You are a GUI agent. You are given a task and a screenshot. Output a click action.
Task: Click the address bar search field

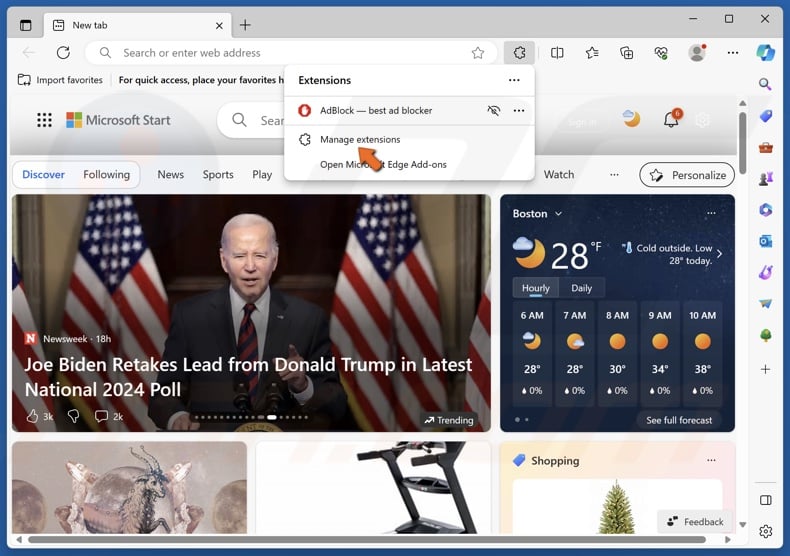(291, 53)
